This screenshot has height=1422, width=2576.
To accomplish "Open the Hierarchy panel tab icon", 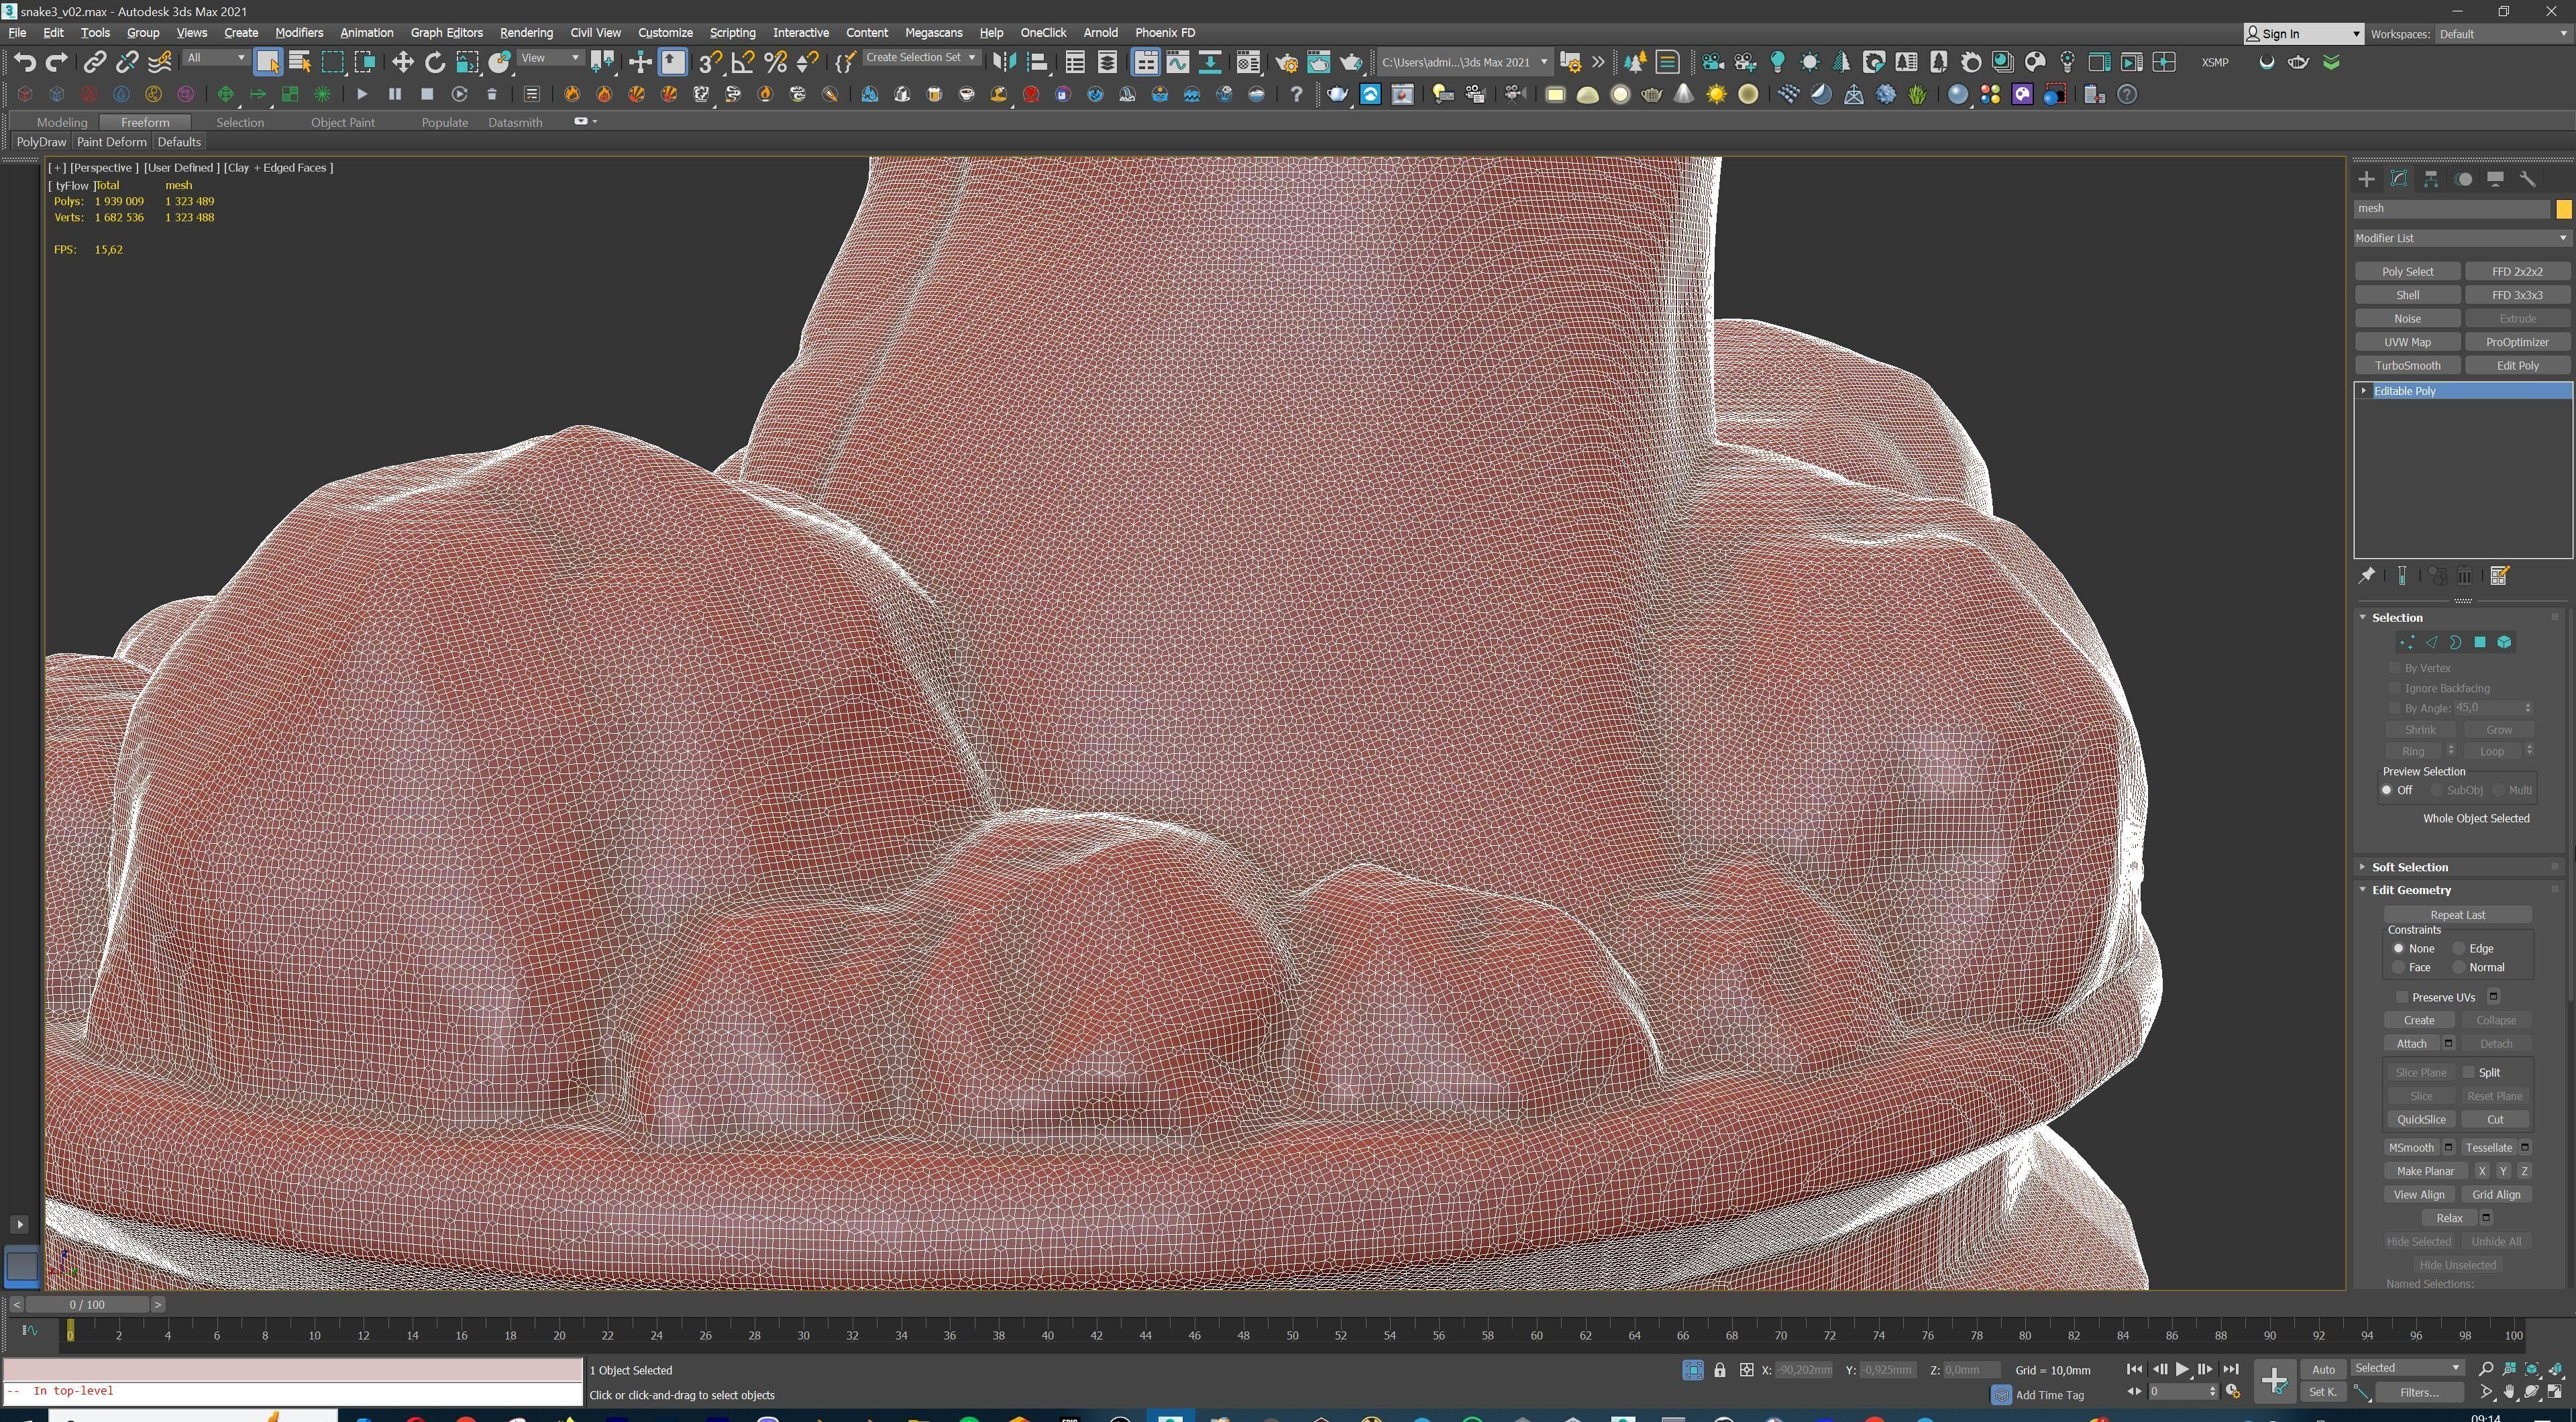I will point(2431,179).
